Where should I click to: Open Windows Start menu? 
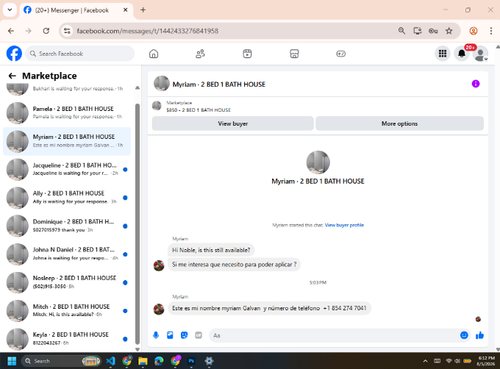(12, 361)
